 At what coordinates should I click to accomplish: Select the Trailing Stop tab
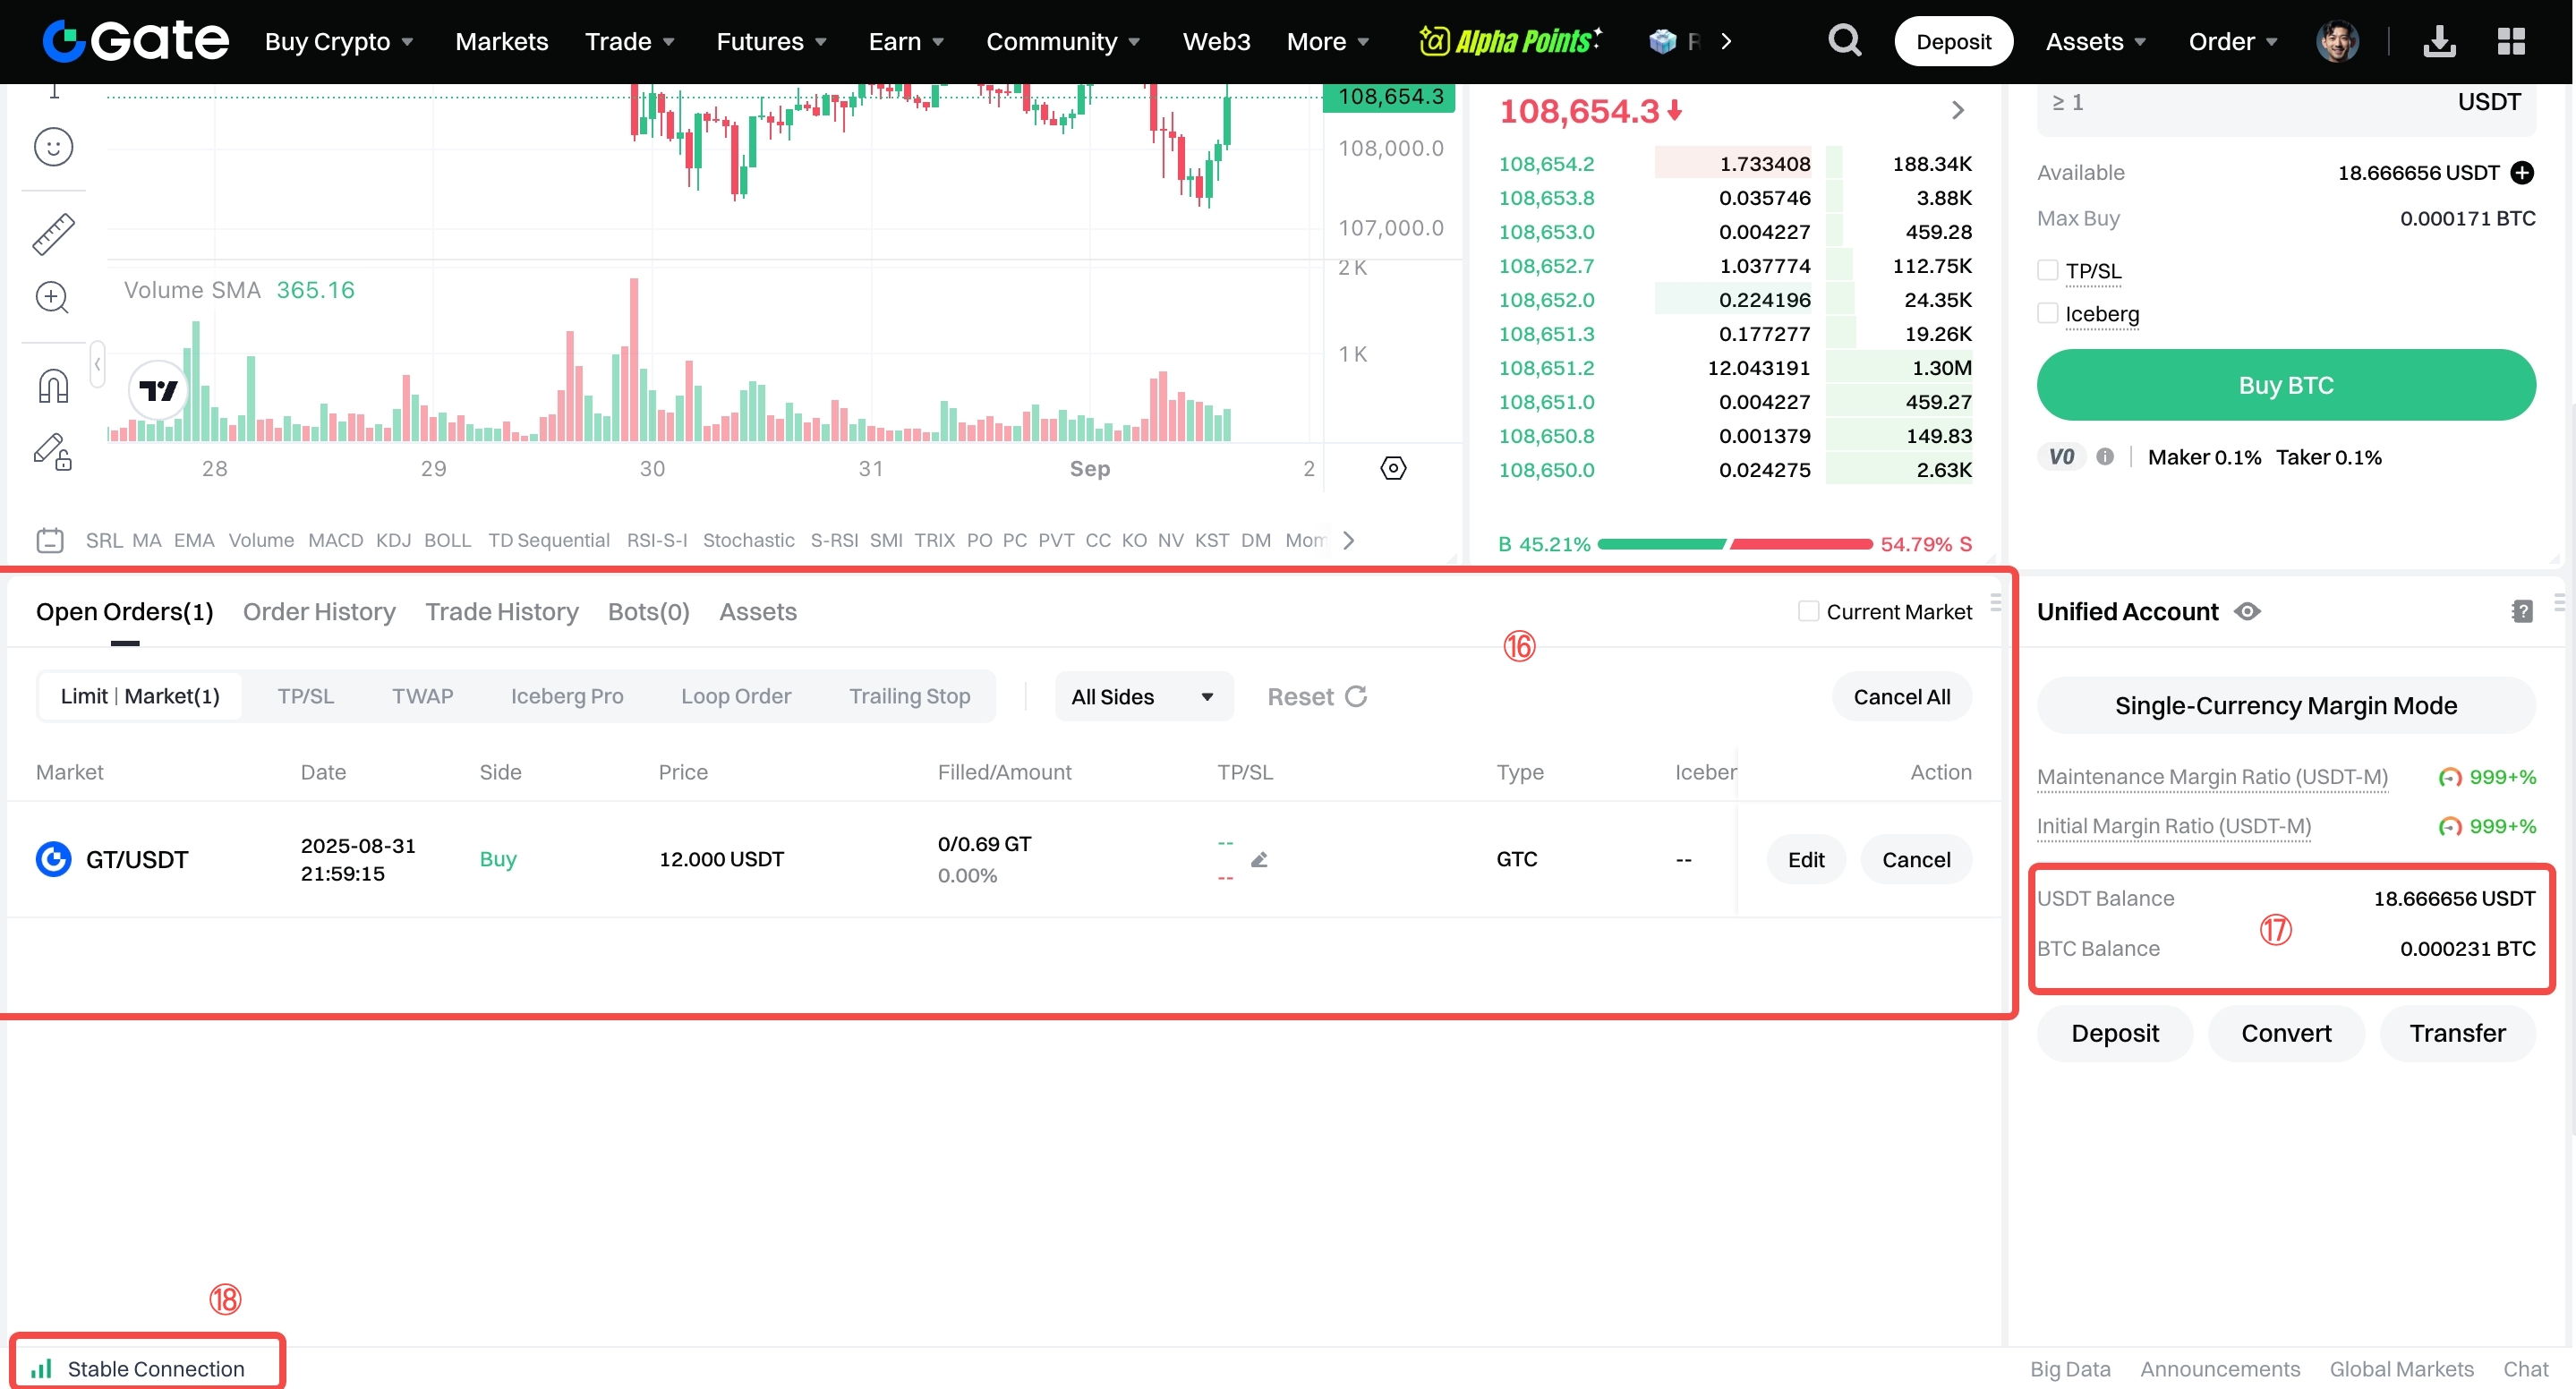[x=909, y=696]
